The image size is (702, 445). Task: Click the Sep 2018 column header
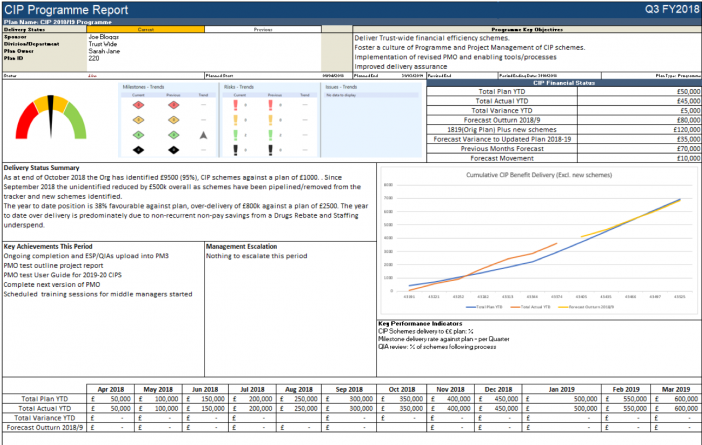349,389
